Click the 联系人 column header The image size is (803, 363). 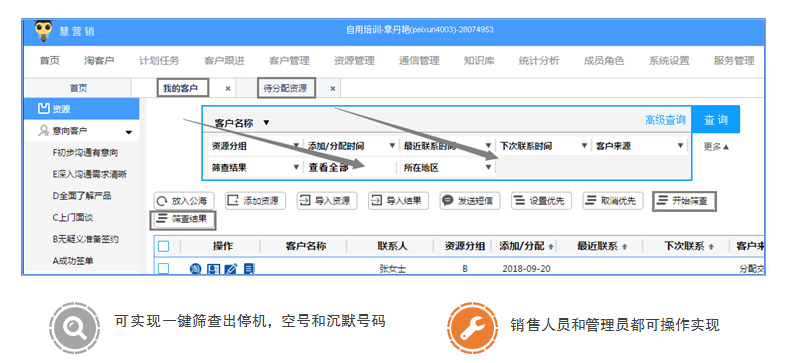[392, 246]
